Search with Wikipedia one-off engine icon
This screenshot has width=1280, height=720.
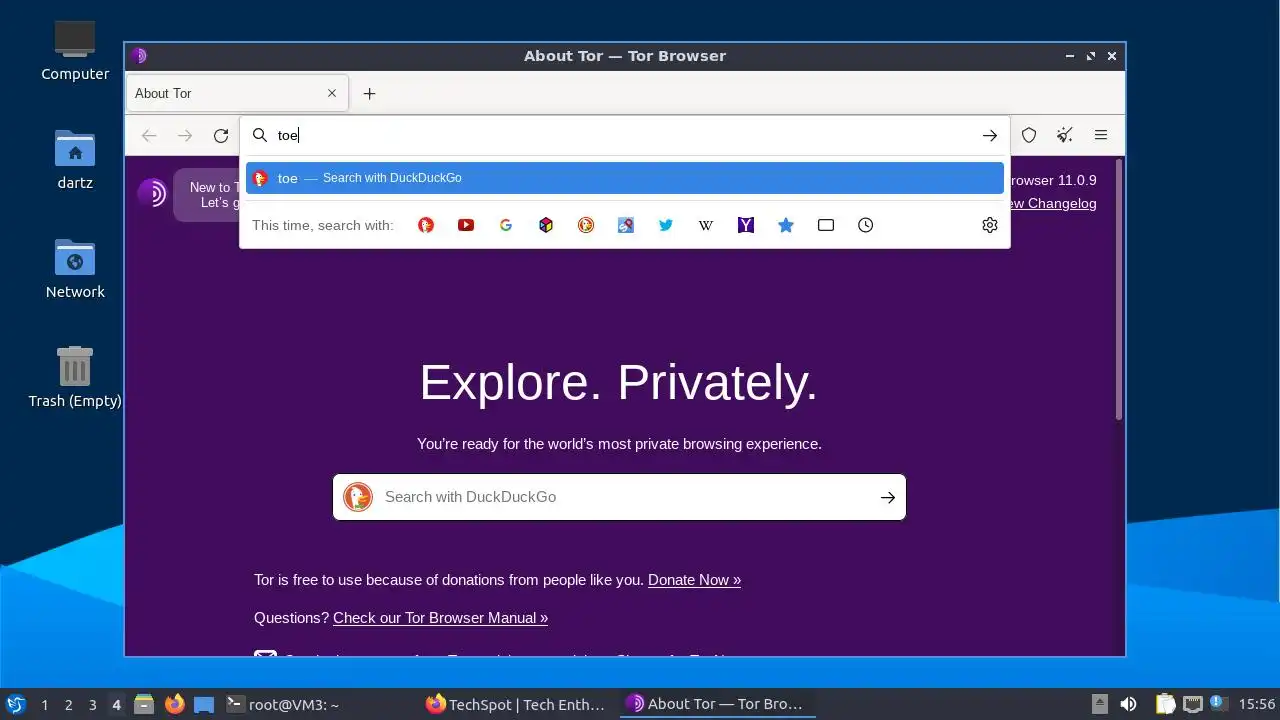[x=706, y=225]
